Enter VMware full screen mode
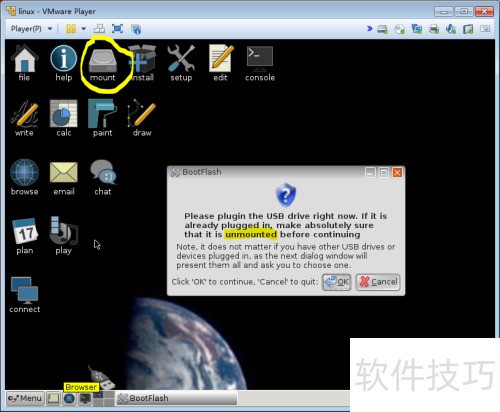 click(117, 29)
